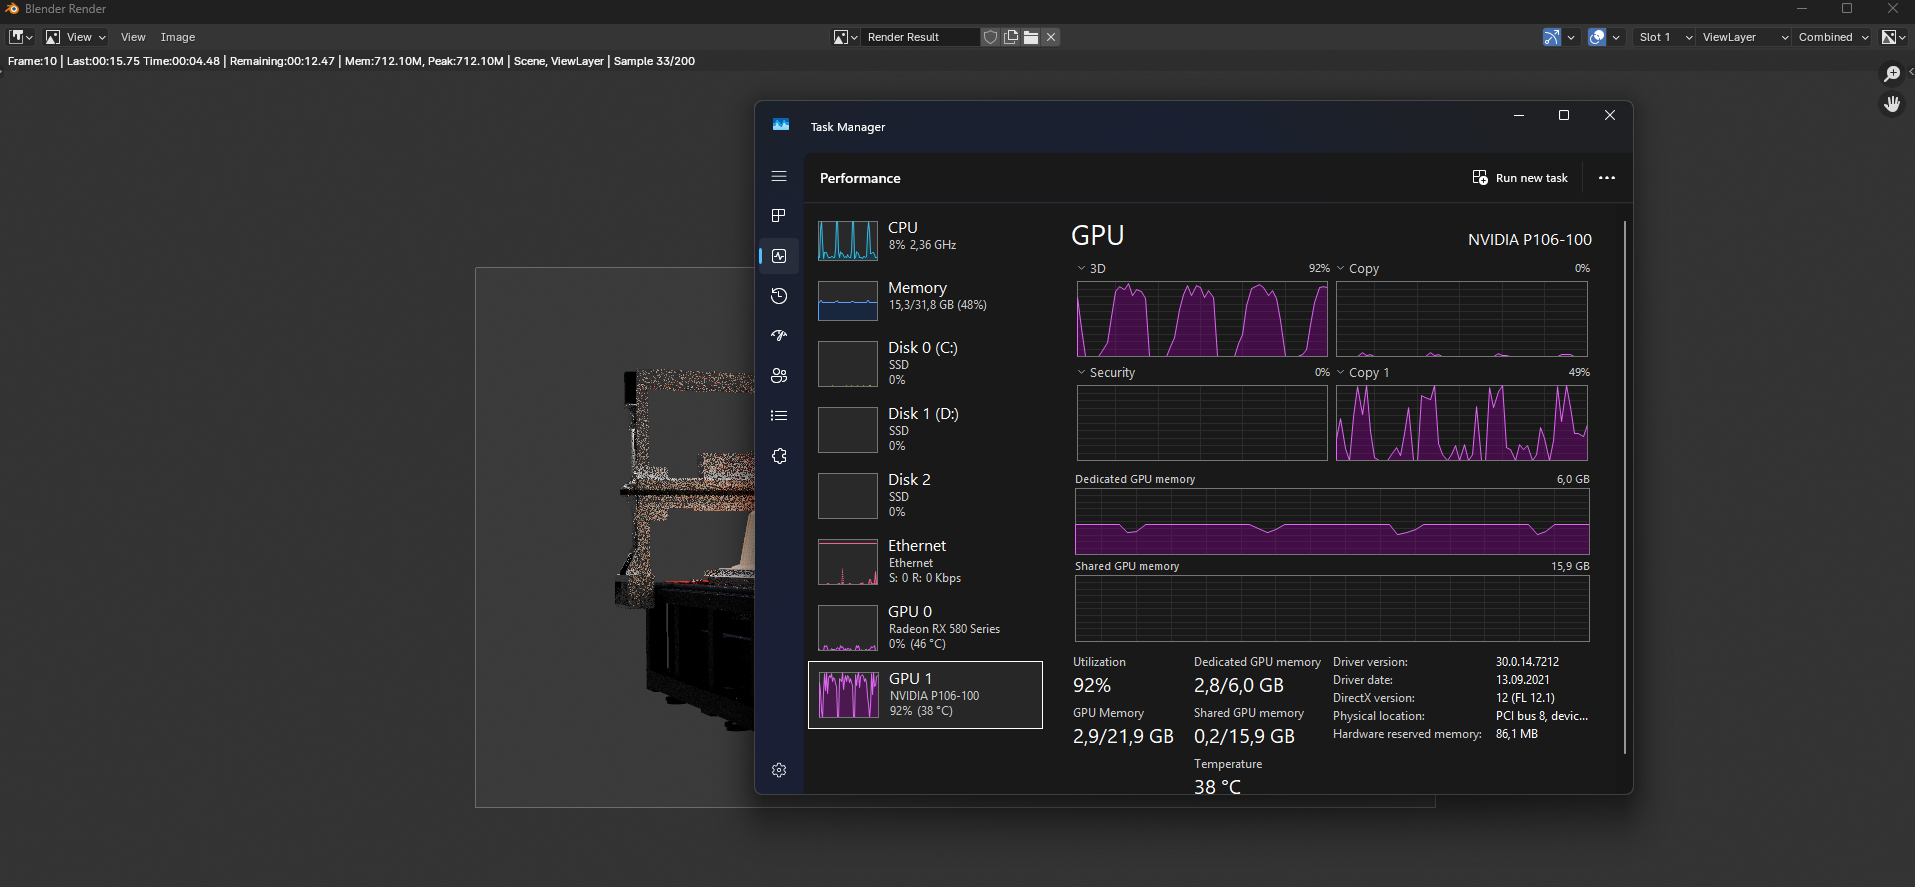Image resolution: width=1915 pixels, height=887 pixels.
Task: Click the new image icon beside Render Result
Action: click(x=1011, y=37)
